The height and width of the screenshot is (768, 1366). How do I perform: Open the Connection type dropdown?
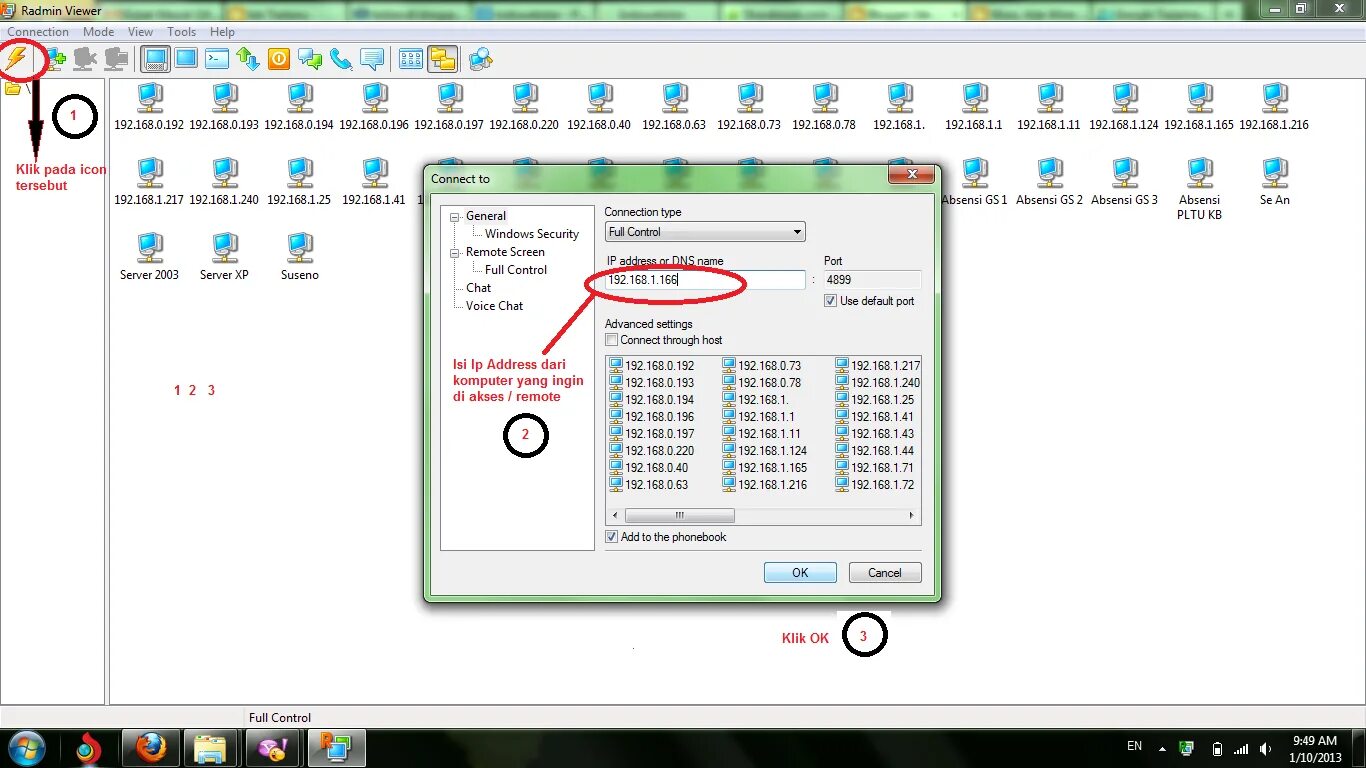(x=705, y=232)
